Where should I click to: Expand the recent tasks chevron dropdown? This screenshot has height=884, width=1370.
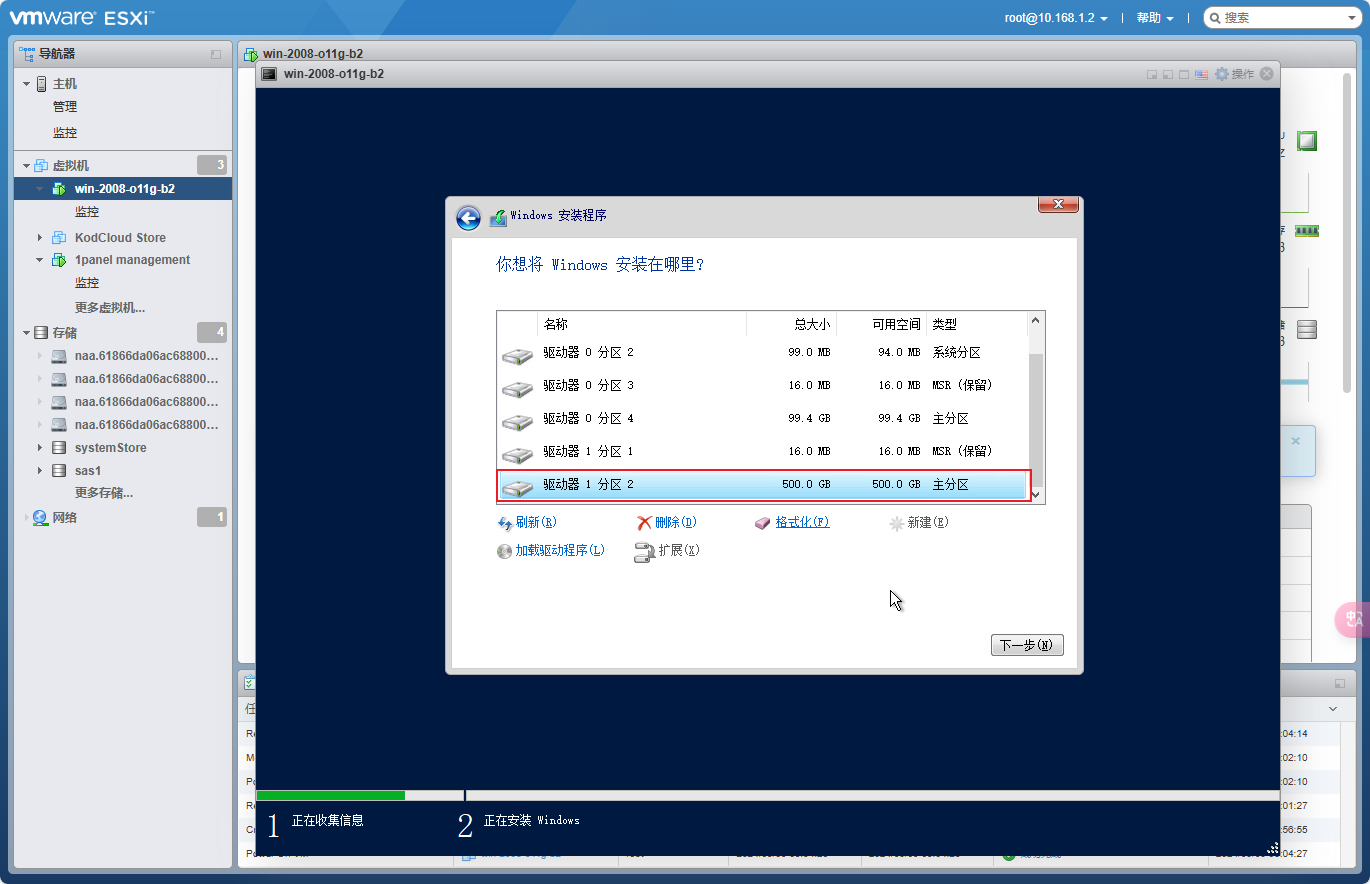pyautogui.click(x=1333, y=708)
